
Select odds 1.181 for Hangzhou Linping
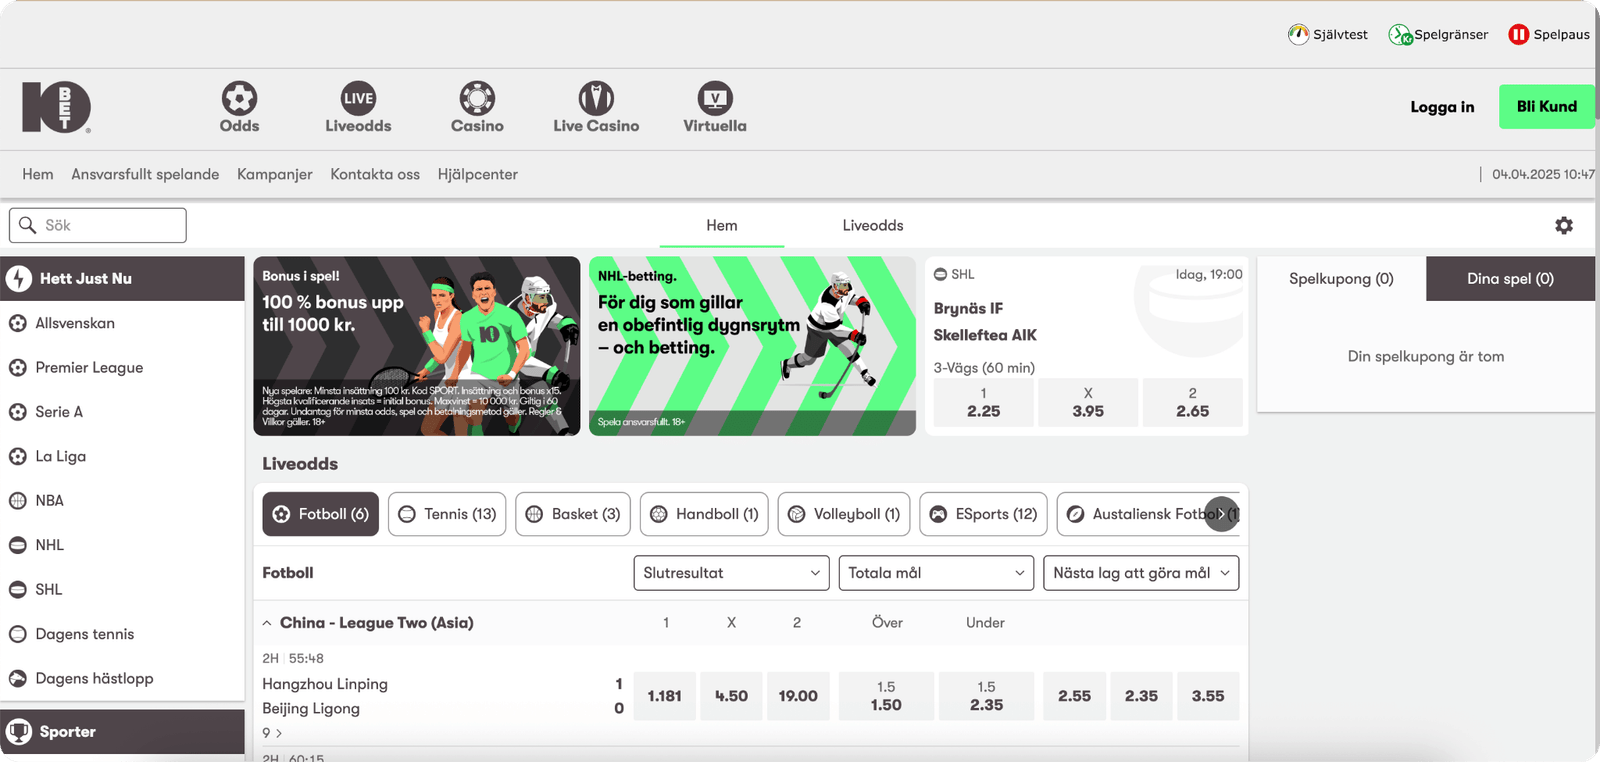coord(665,696)
